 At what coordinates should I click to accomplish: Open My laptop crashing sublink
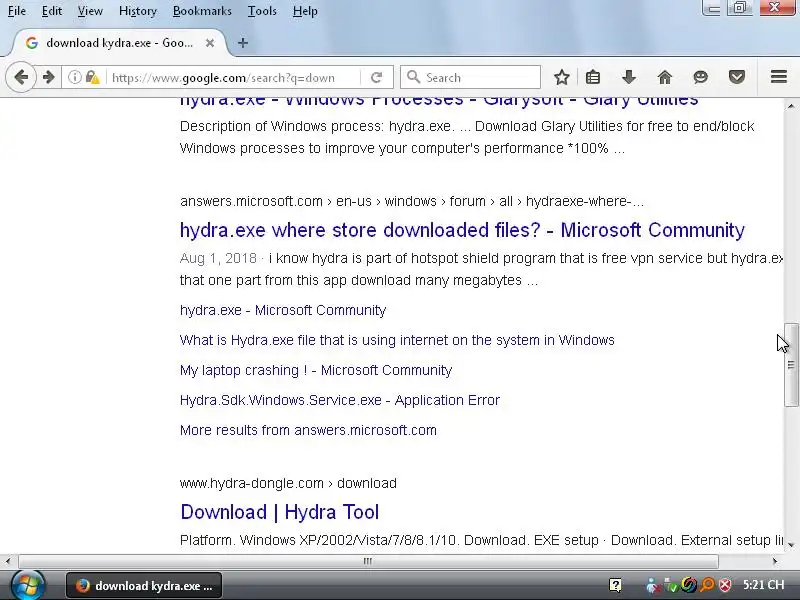316,370
